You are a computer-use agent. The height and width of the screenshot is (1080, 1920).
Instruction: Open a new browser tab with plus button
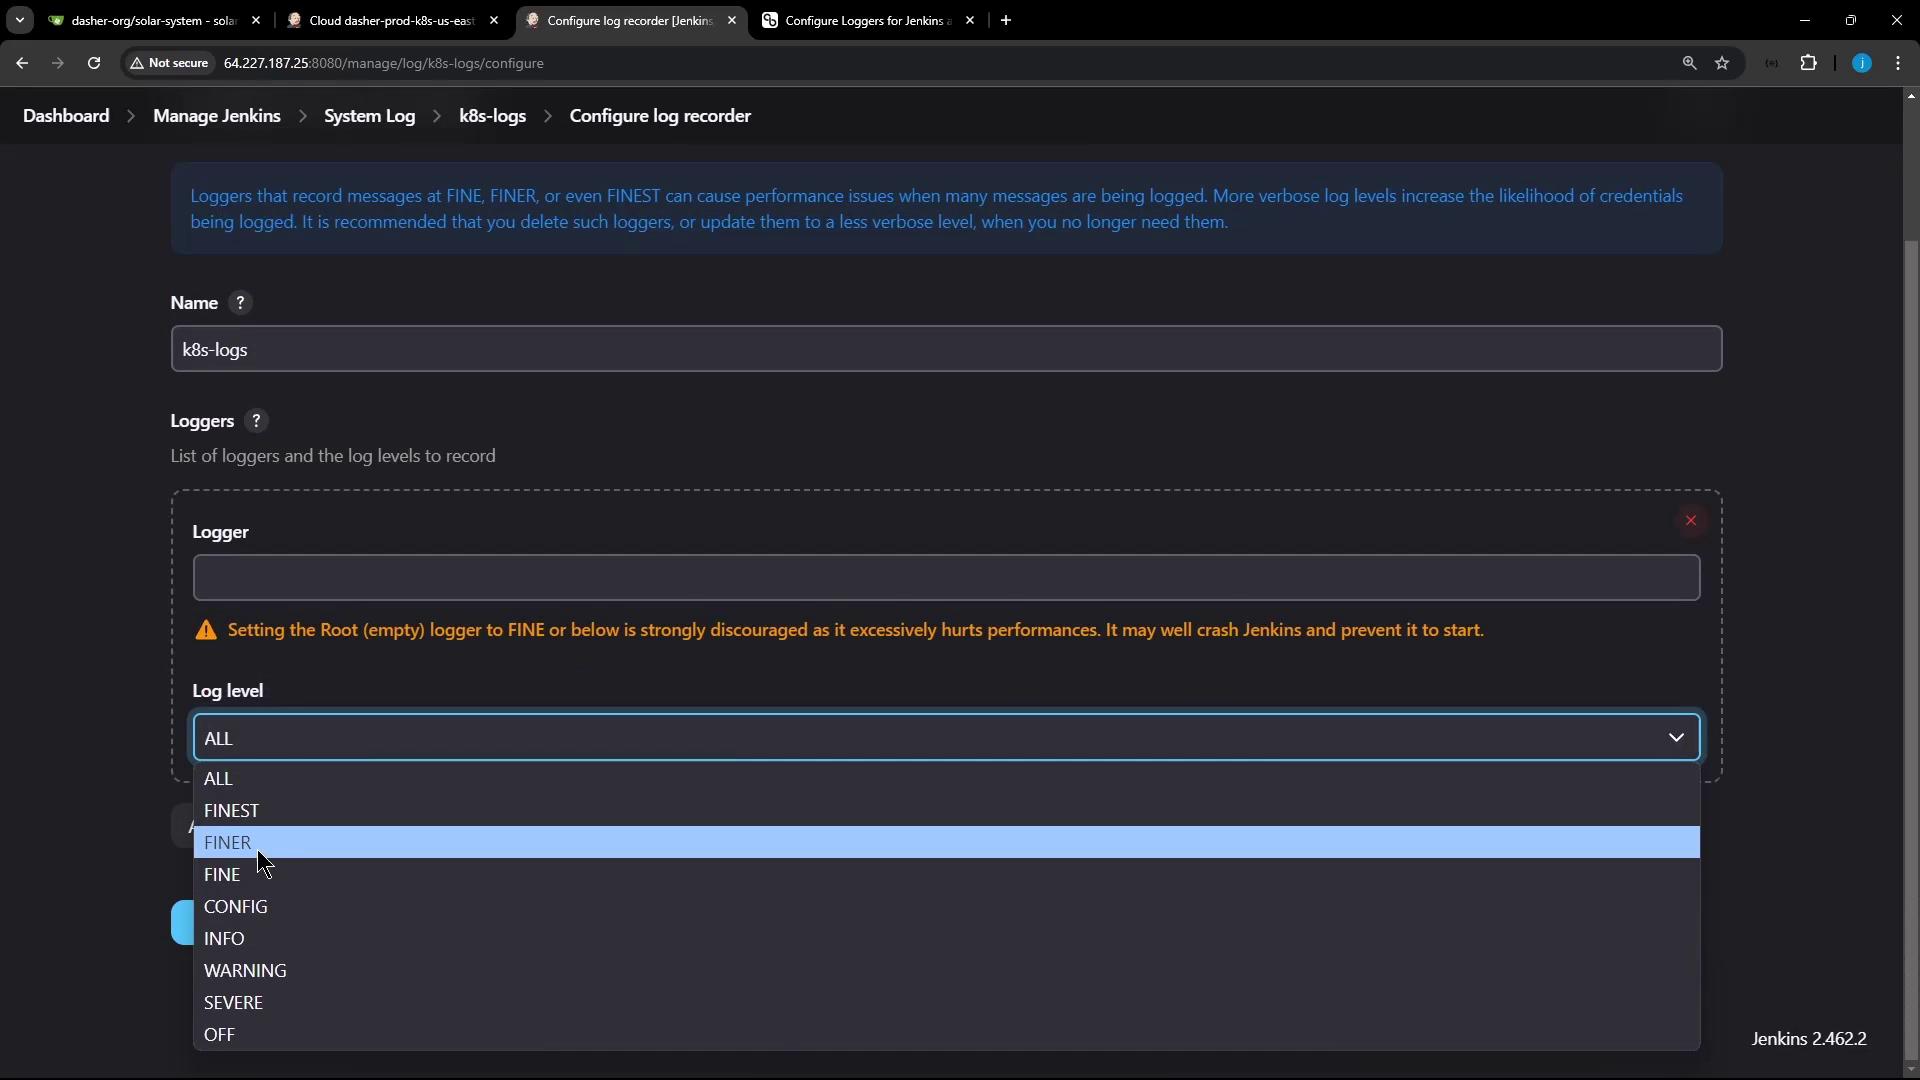tap(1006, 20)
